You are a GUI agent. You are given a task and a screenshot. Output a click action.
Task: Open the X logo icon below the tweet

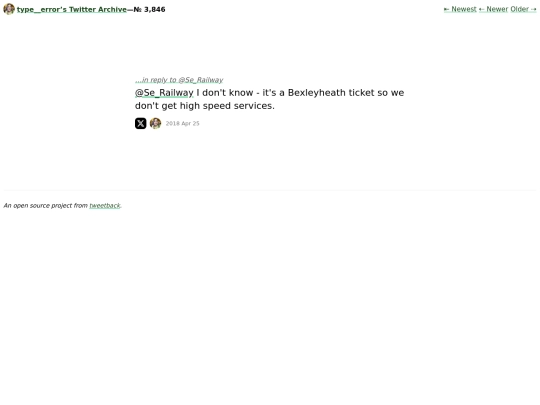pyautogui.click(x=141, y=123)
